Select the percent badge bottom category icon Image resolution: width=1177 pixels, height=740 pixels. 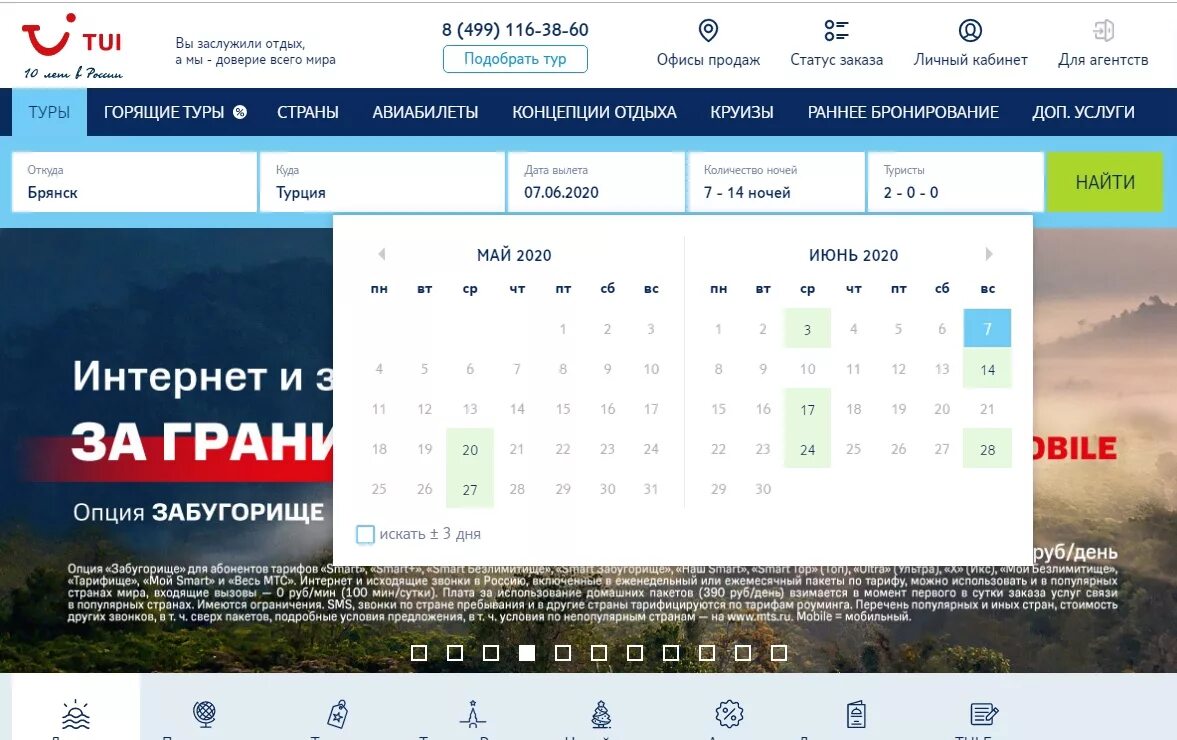click(729, 714)
